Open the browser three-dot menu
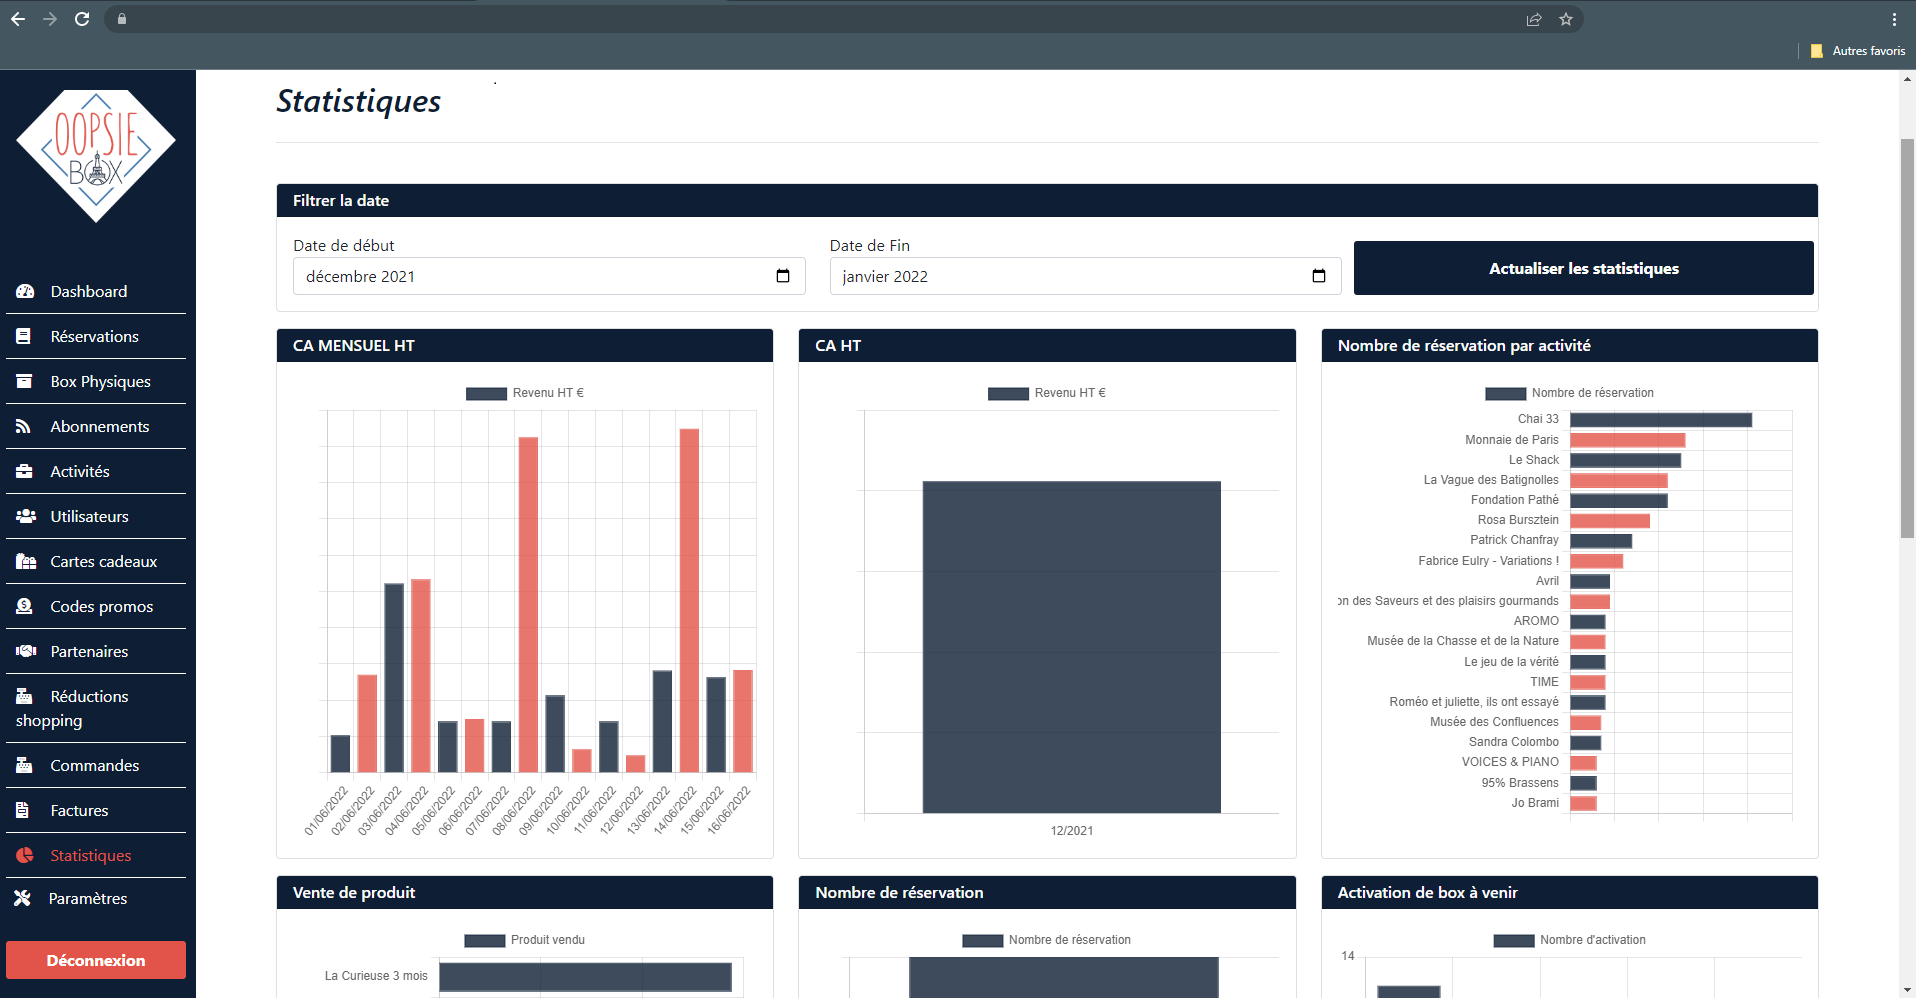The image size is (1916, 998). pyautogui.click(x=1894, y=19)
